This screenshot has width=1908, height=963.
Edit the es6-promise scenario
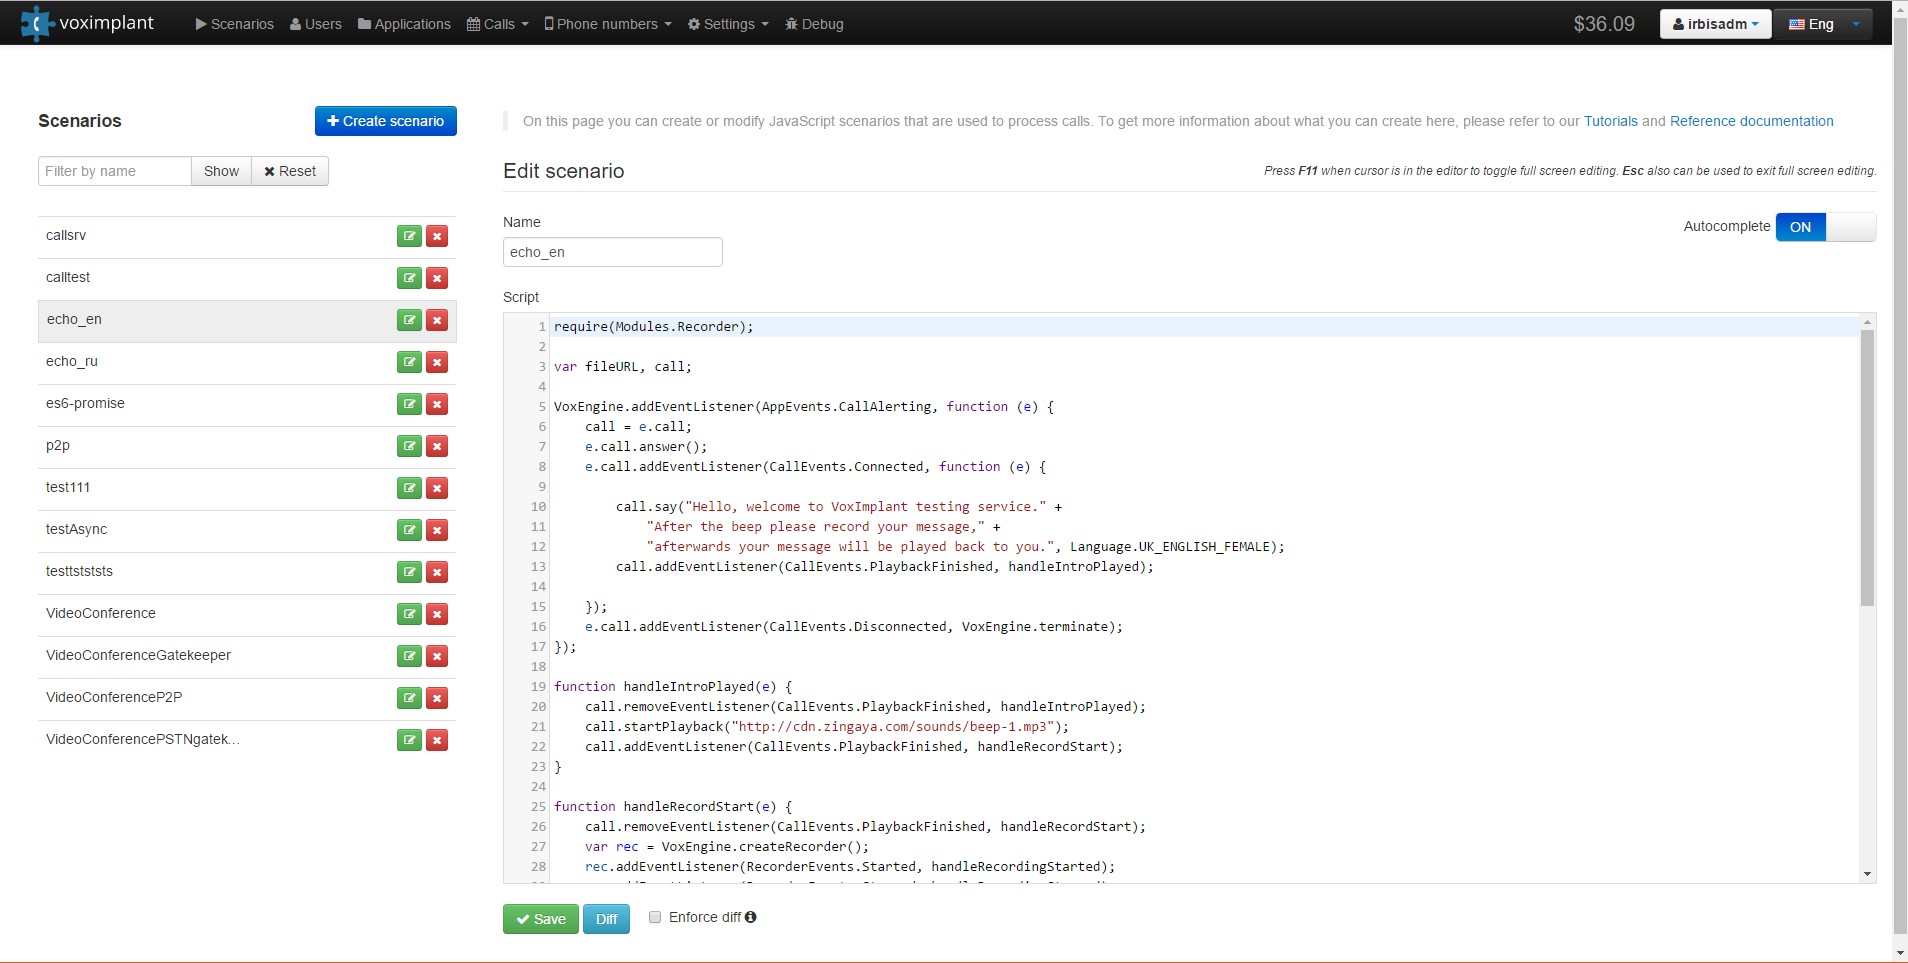point(409,404)
